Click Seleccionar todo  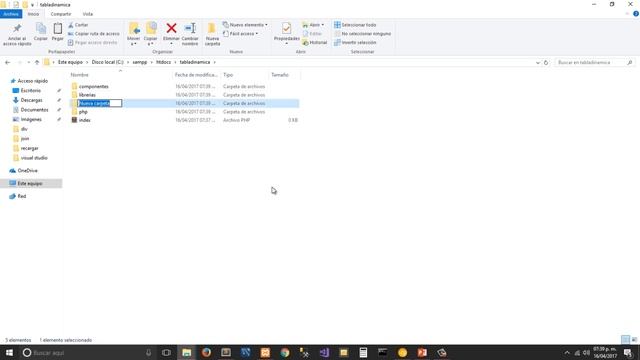point(355,25)
